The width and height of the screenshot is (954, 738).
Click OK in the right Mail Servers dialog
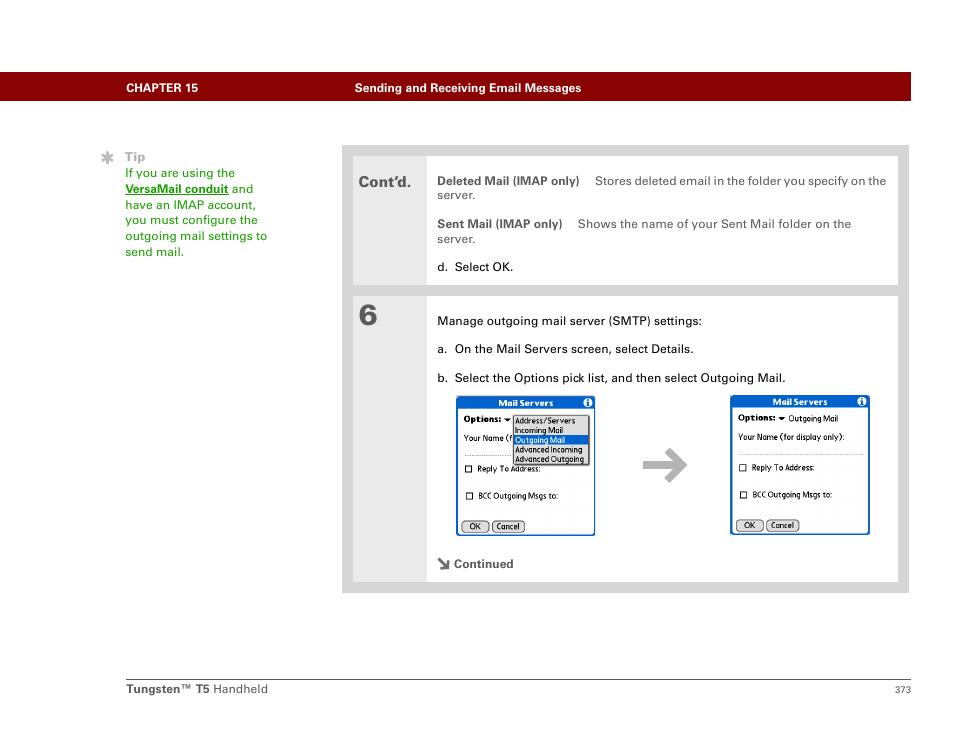click(750, 525)
